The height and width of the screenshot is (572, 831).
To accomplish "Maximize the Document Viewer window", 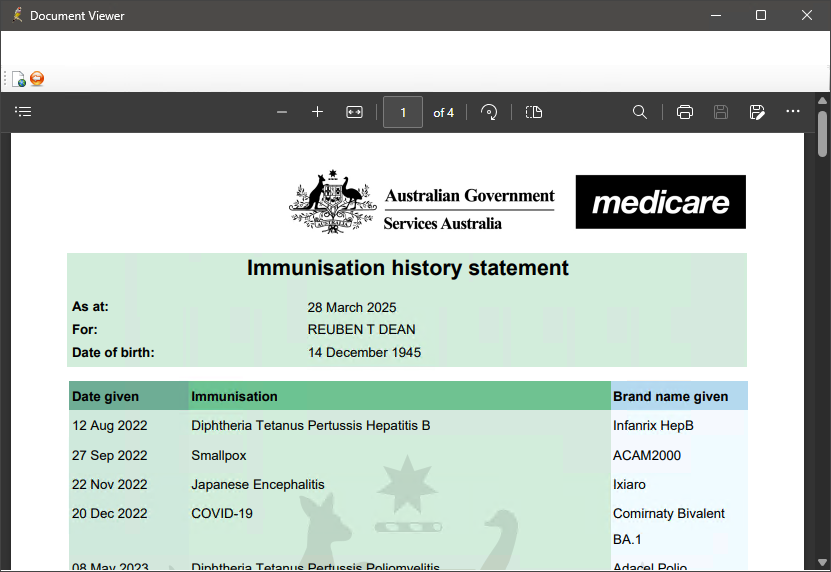I will coord(761,15).
